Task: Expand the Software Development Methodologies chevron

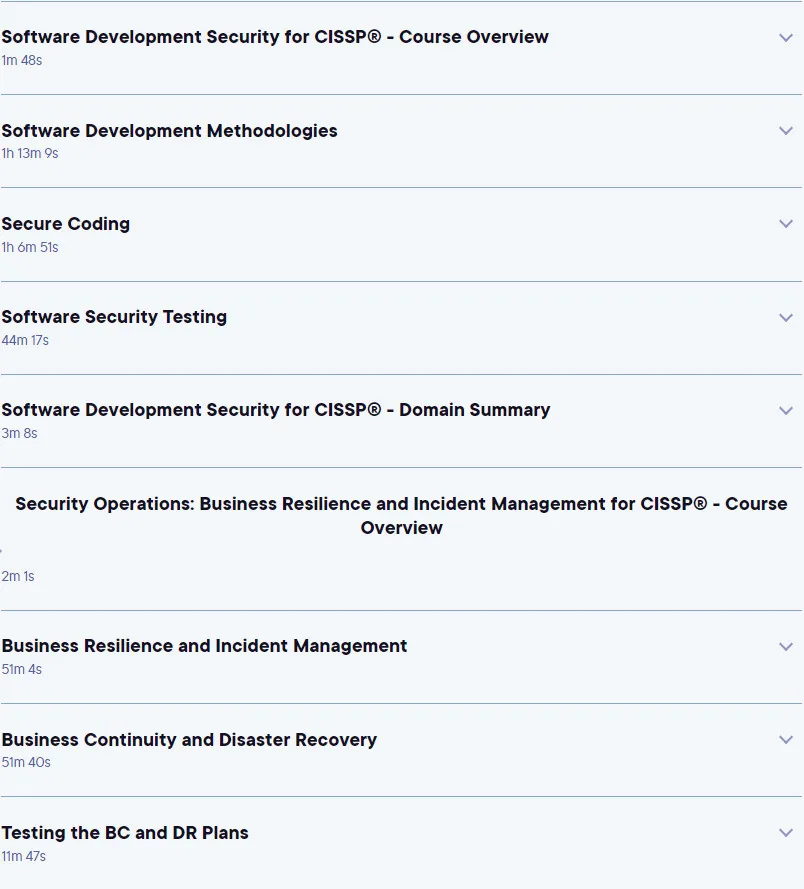Action: 786,131
